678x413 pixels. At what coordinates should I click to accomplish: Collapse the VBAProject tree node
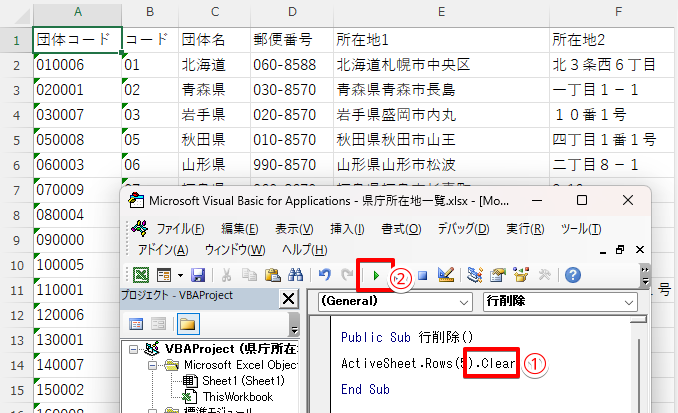click(x=133, y=349)
